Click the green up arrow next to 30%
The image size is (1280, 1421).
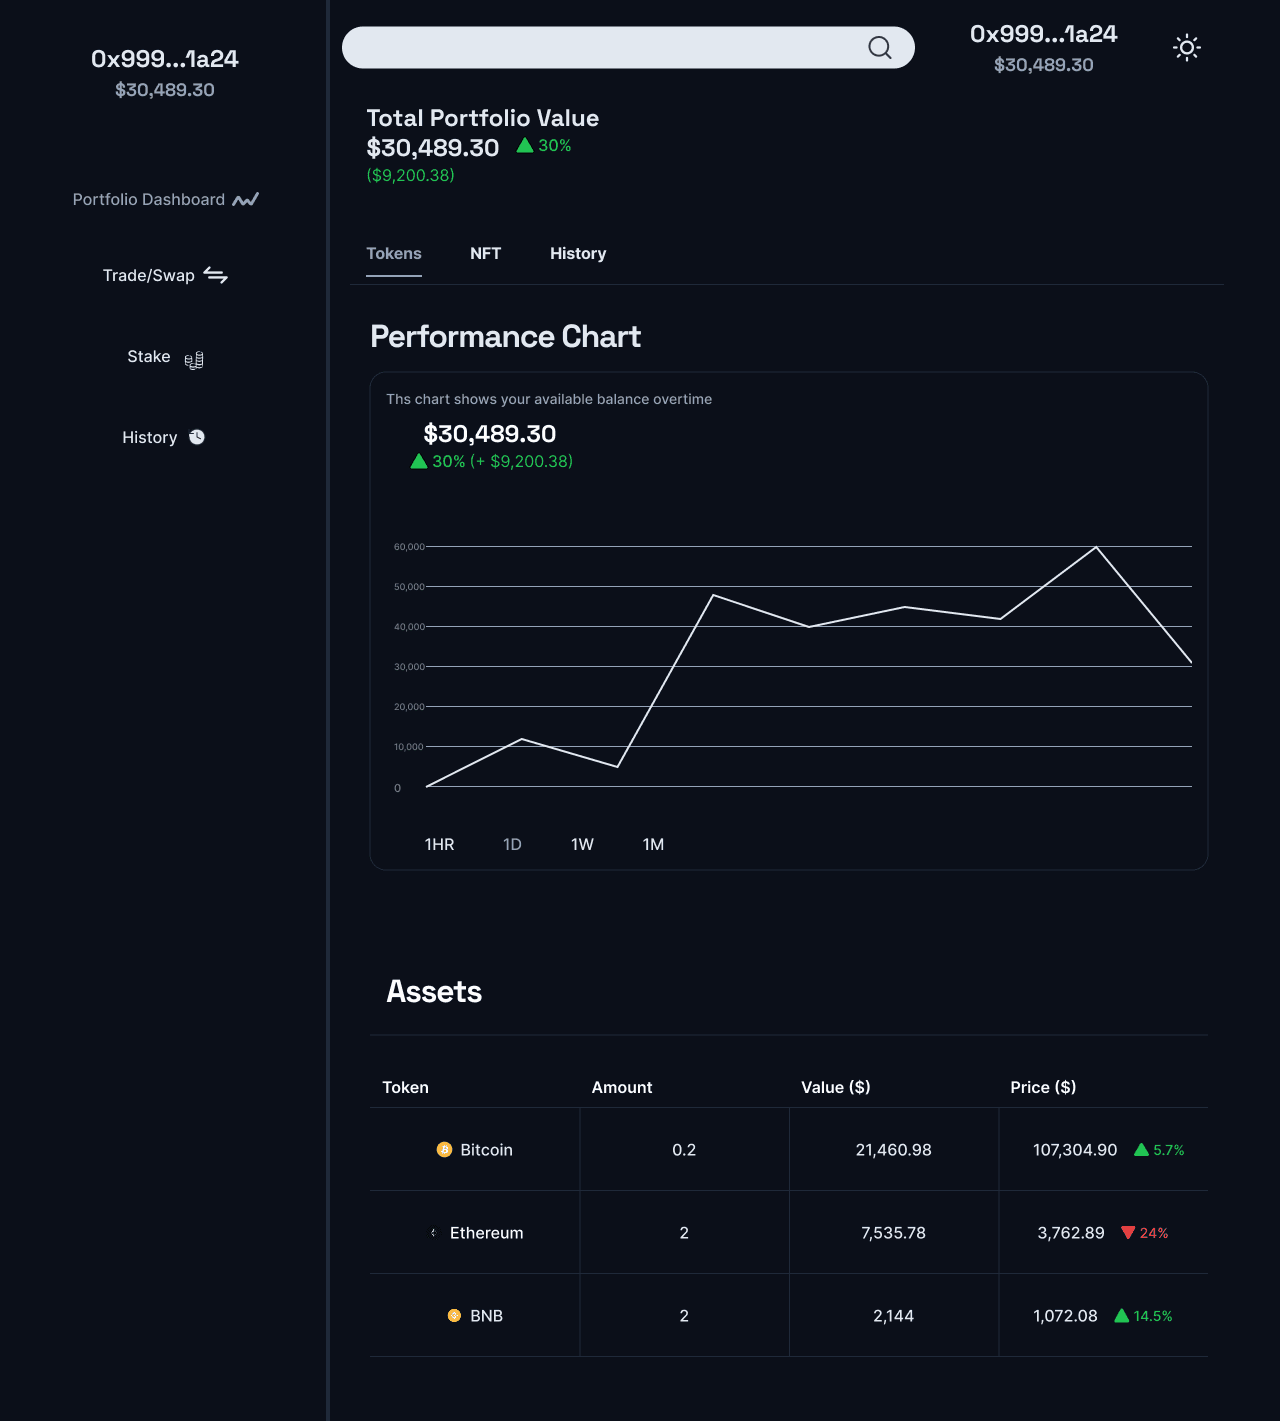524,145
